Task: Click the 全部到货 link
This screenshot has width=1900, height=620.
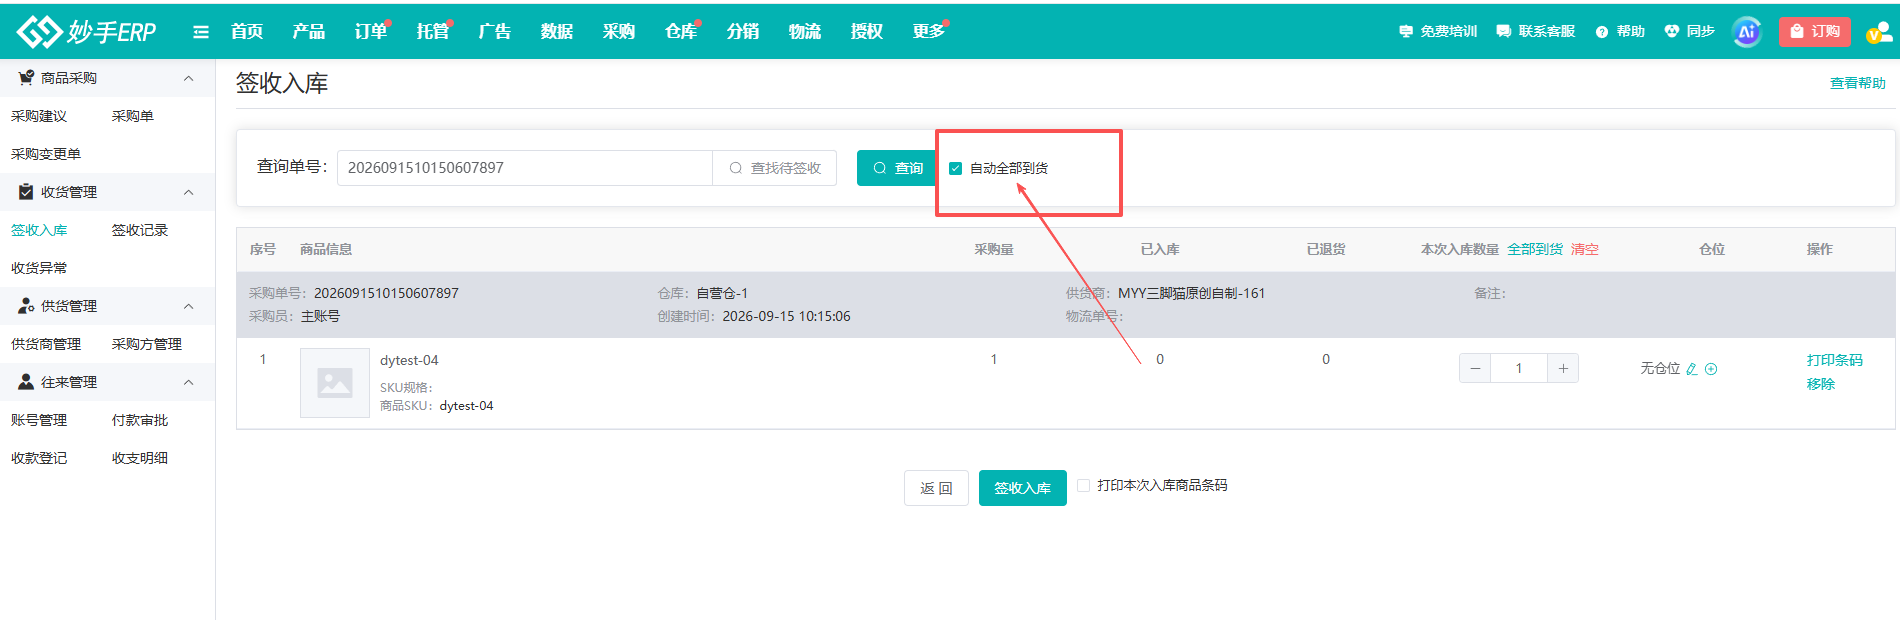Action: (1535, 249)
